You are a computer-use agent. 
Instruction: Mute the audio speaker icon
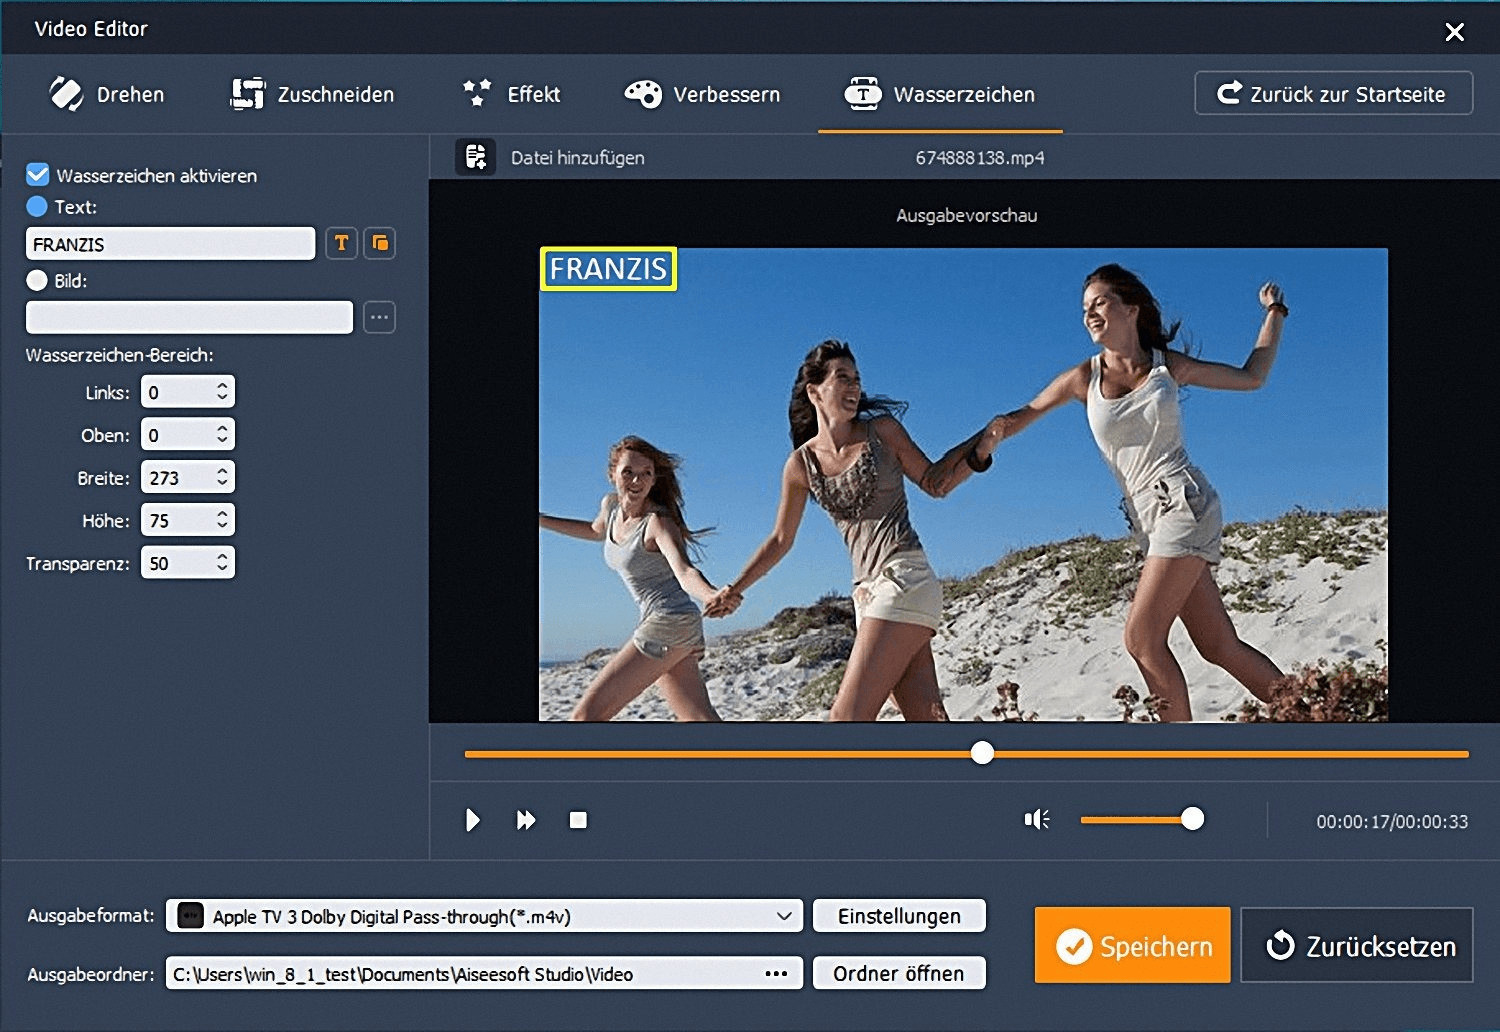pos(1036,820)
